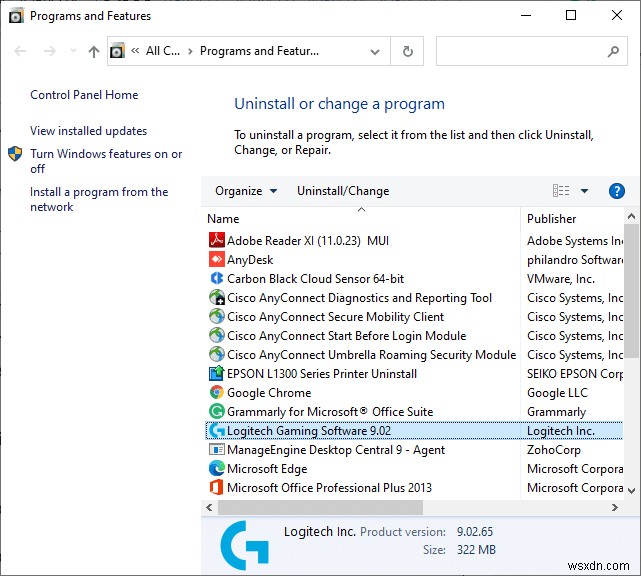Click the horizontal scrollbar thumb
641x576 pixels.
[320, 507]
